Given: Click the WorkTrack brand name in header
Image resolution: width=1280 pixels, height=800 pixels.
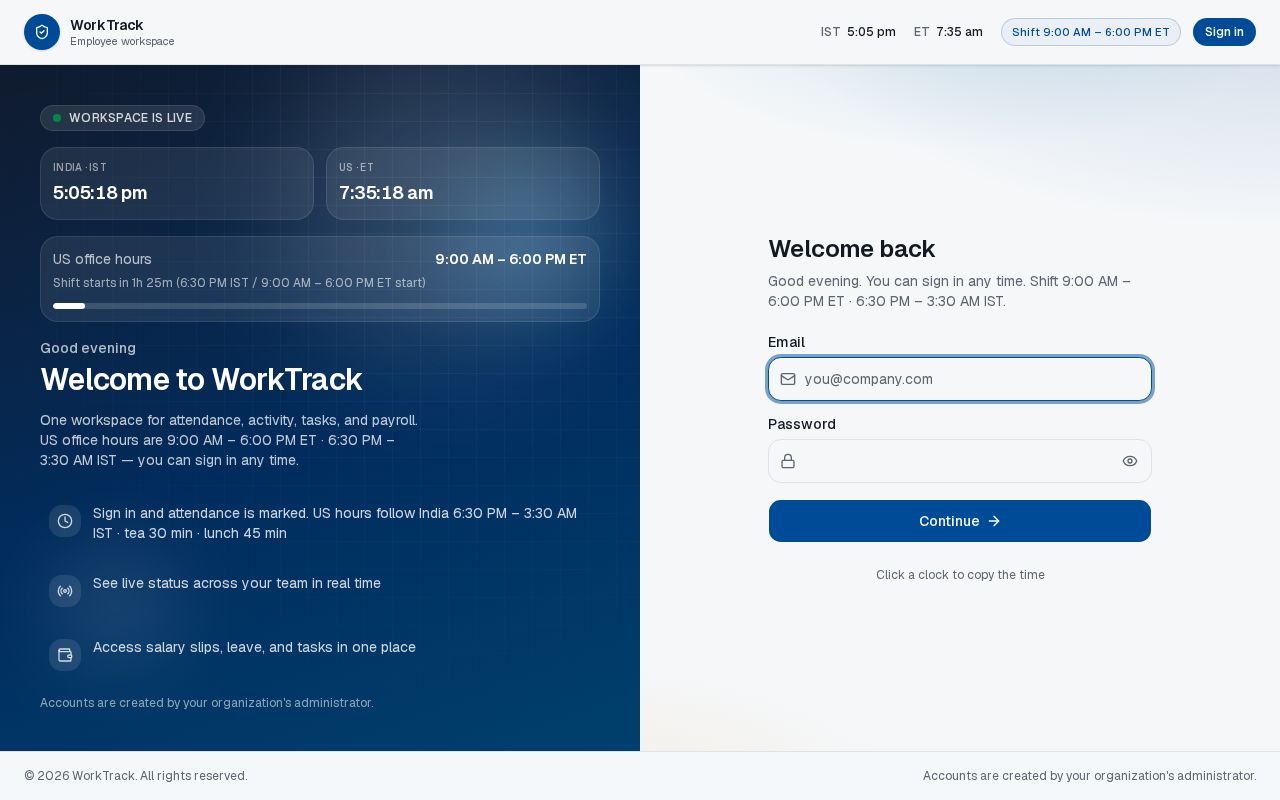Looking at the screenshot, I should coord(107,25).
